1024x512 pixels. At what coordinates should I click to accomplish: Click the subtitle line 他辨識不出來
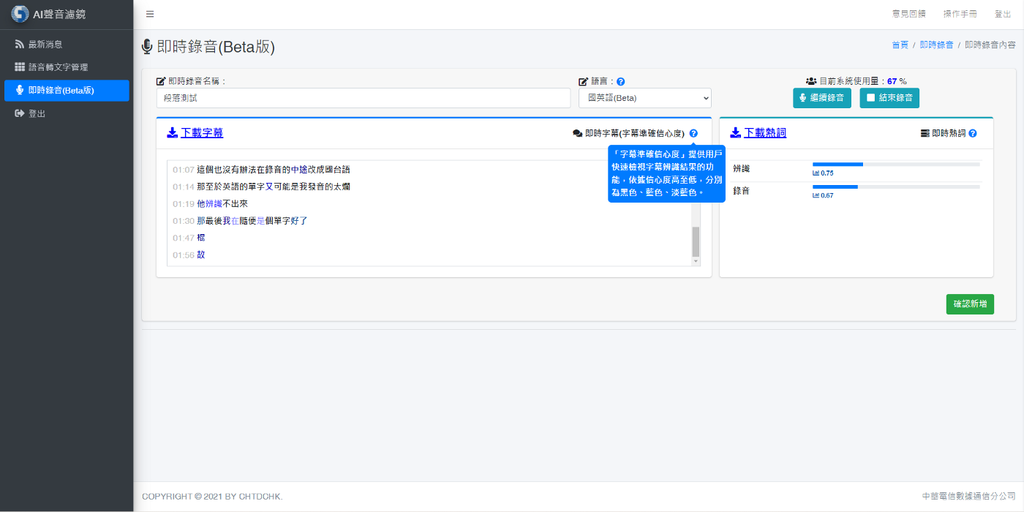tap(222, 204)
